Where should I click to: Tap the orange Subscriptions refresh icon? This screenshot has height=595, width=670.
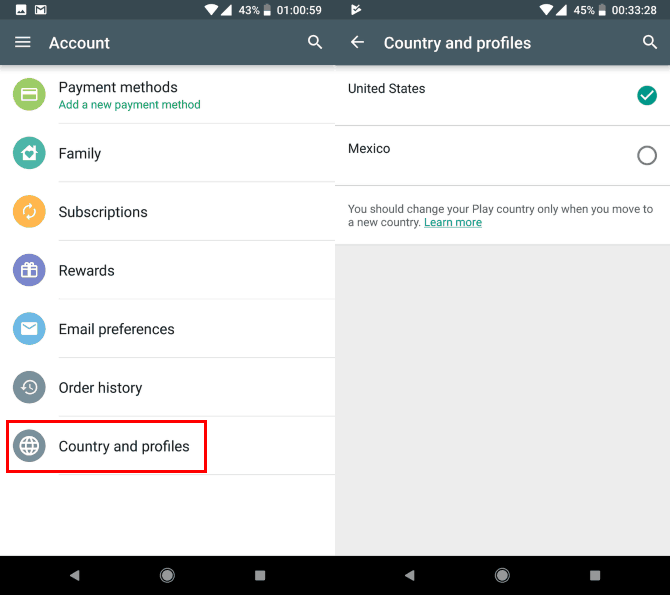click(29, 212)
